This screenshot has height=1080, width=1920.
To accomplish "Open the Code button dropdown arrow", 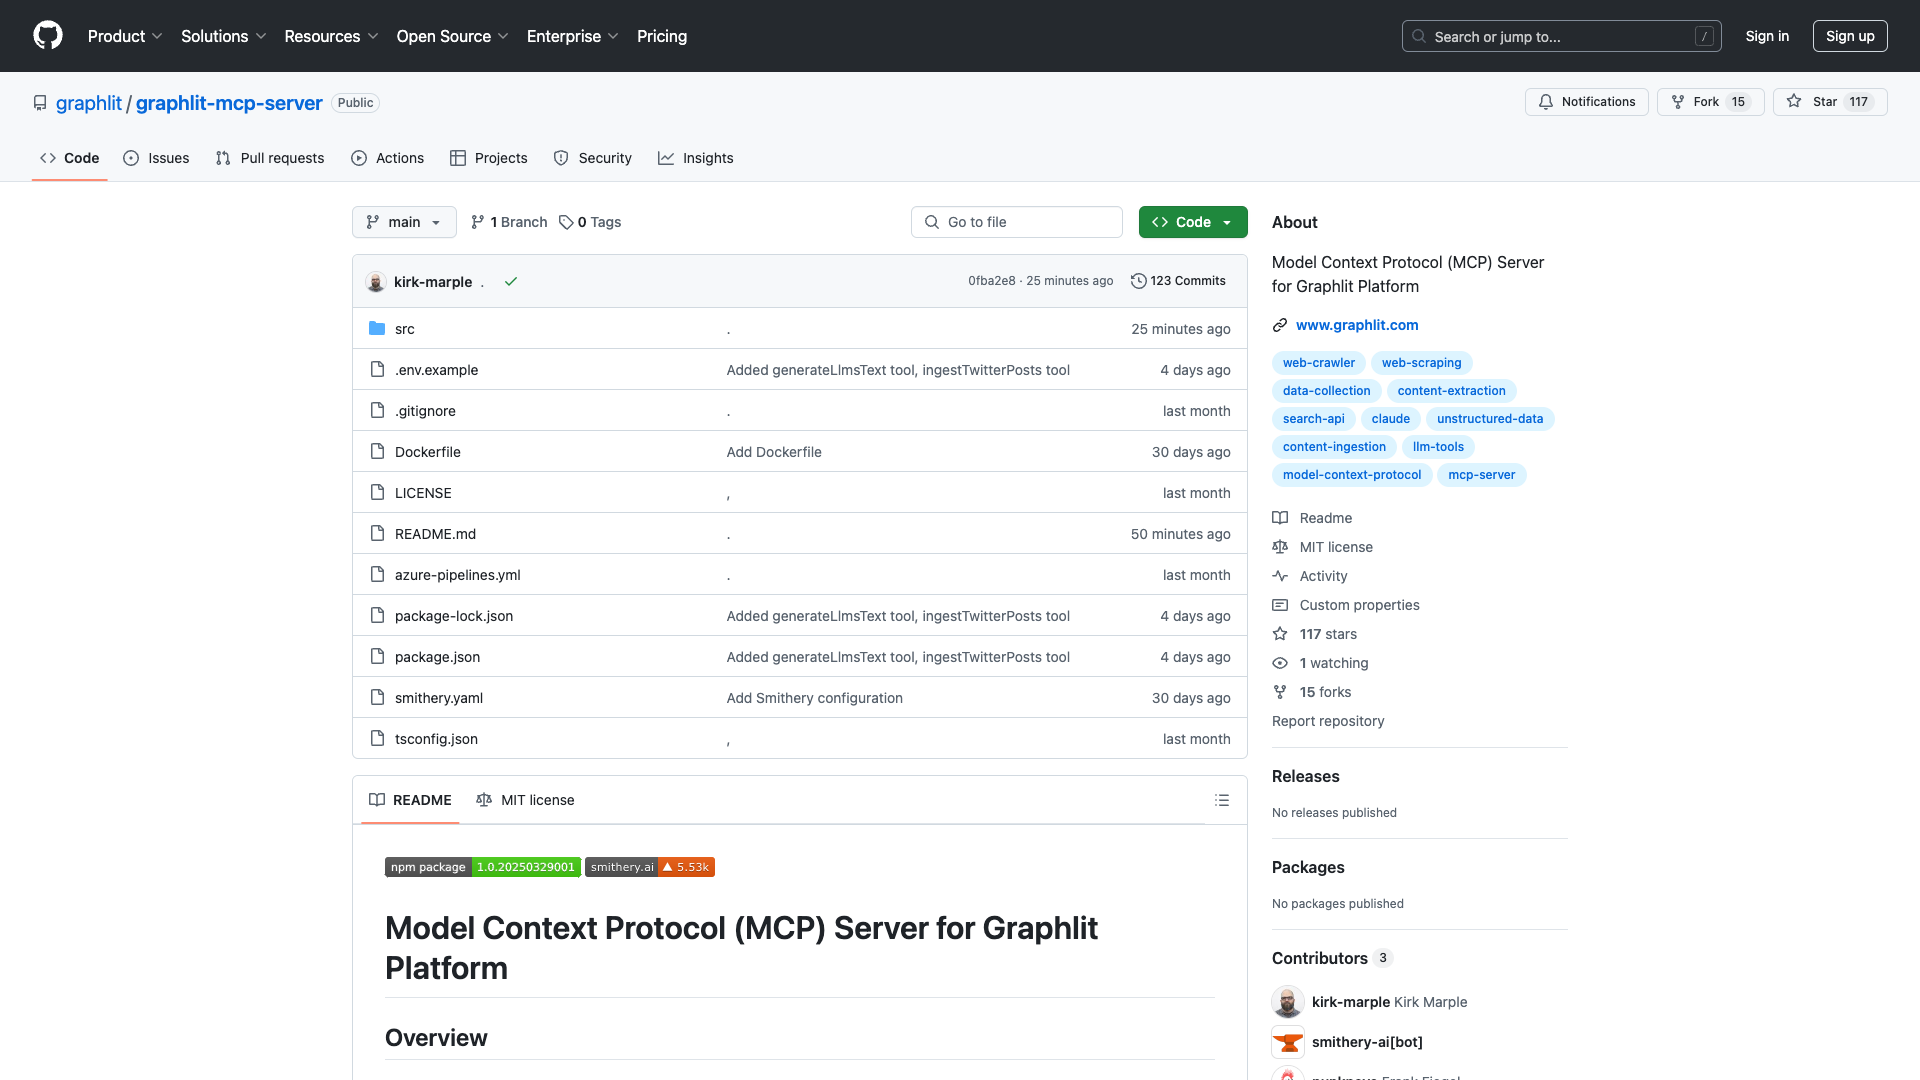I will pos(1227,222).
